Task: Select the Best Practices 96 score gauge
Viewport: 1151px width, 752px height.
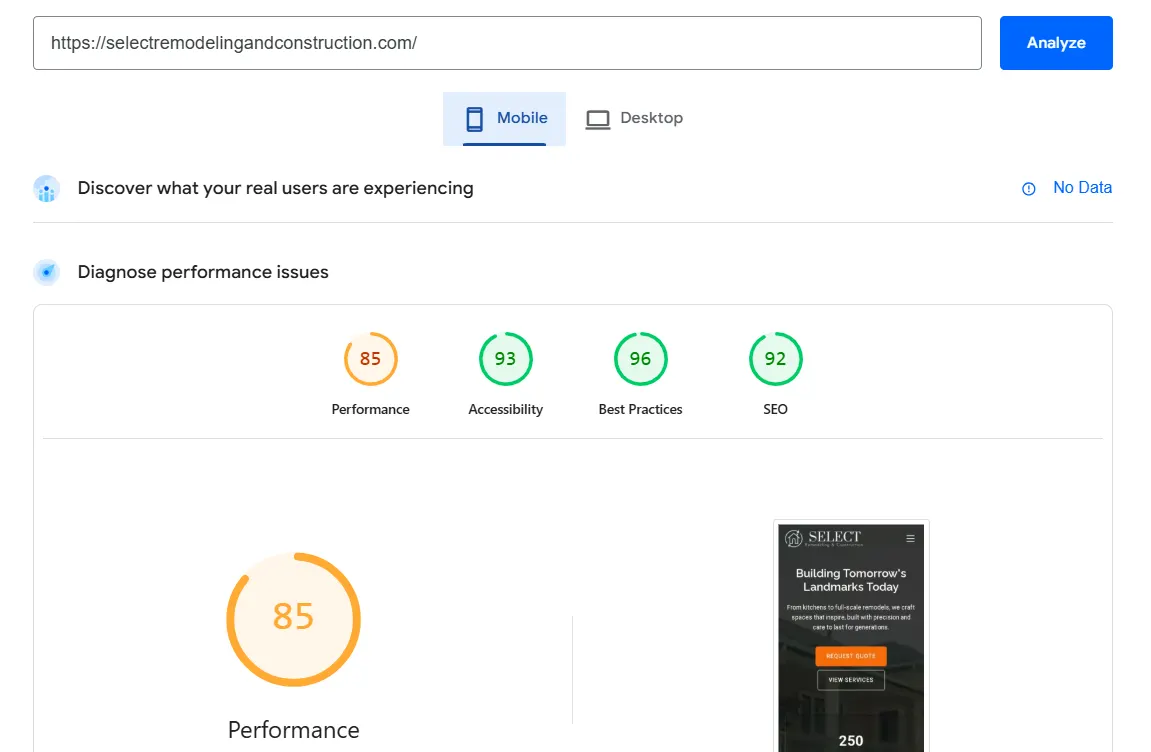Action: coord(640,358)
